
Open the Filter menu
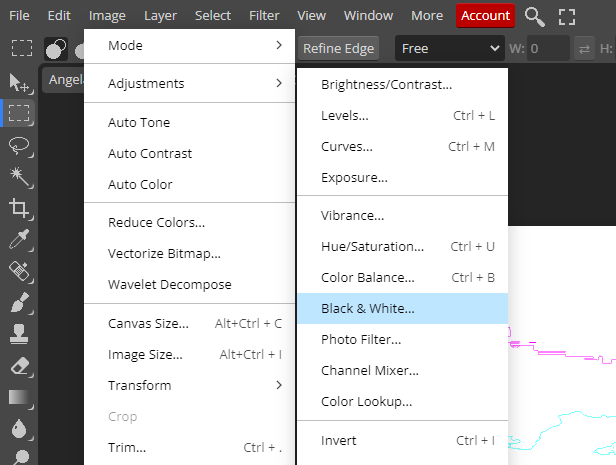click(x=264, y=16)
